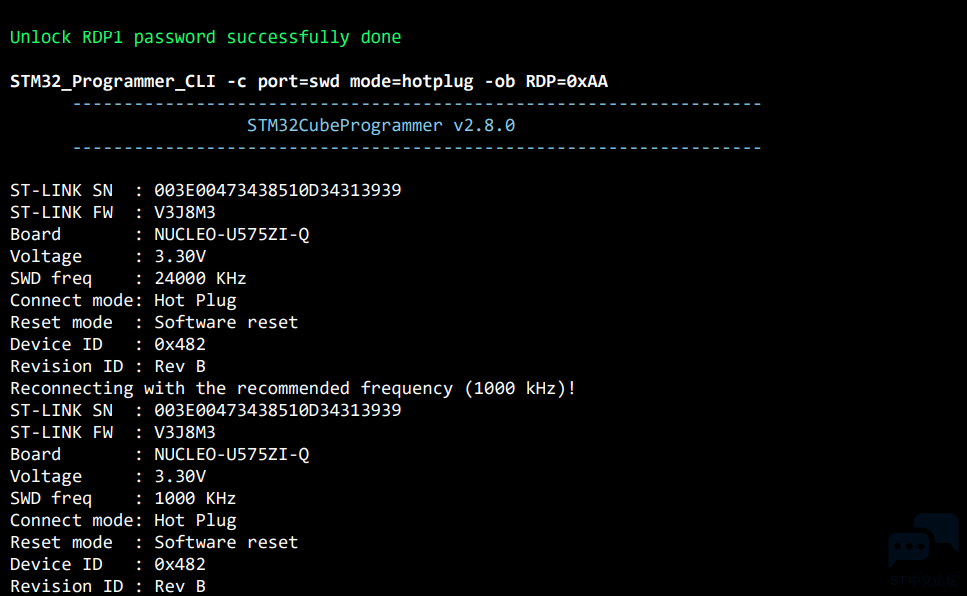Click the SWD freq 1000 KHz value
The image size is (967, 596).
(x=195, y=499)
